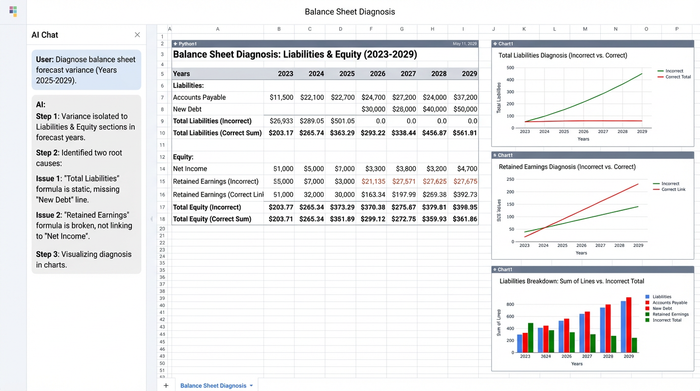Click the 'Liabilities:' label cell
This screenshot has width=700, height=391.
(x=188, y=86)
